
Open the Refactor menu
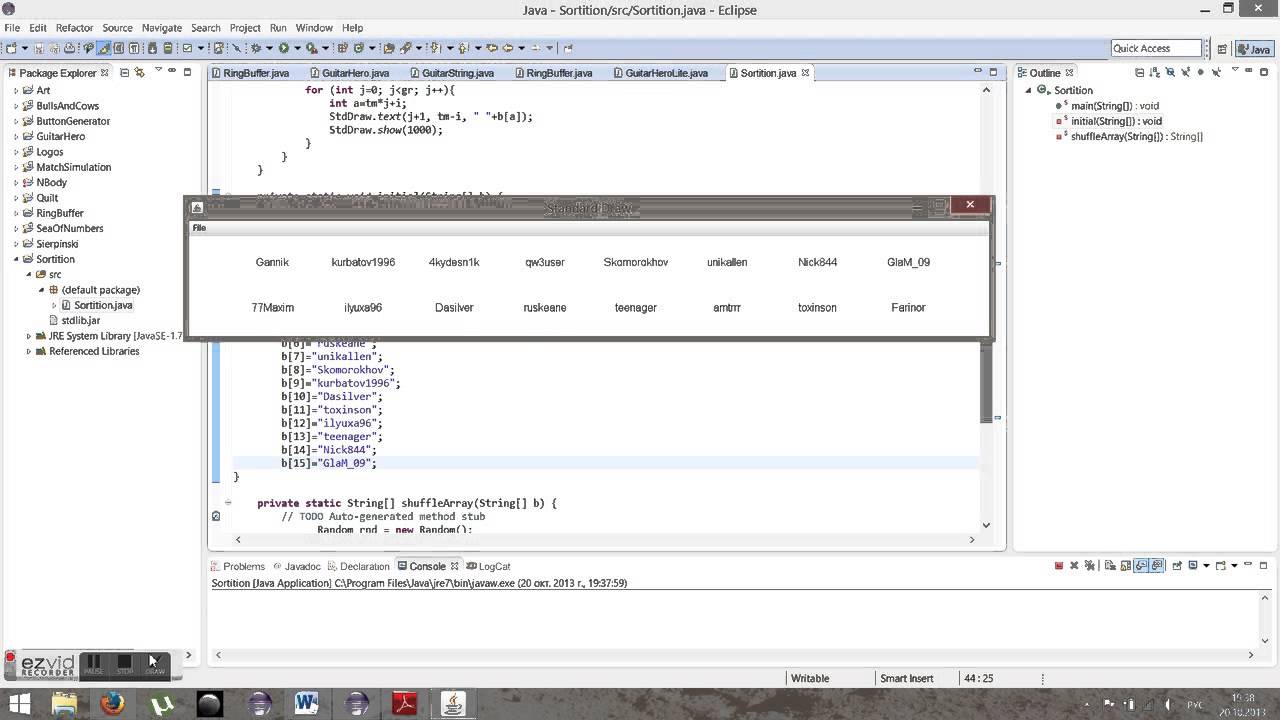(x=74, y=28)
